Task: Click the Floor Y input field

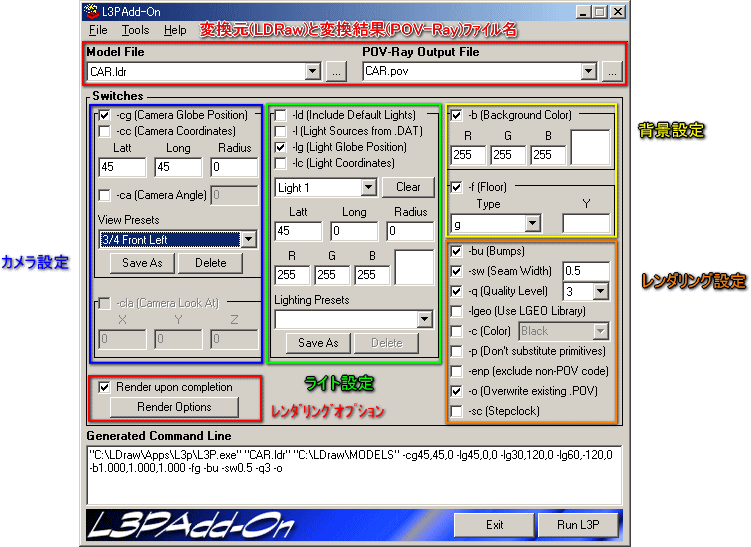Action: (x=586, y=223)
